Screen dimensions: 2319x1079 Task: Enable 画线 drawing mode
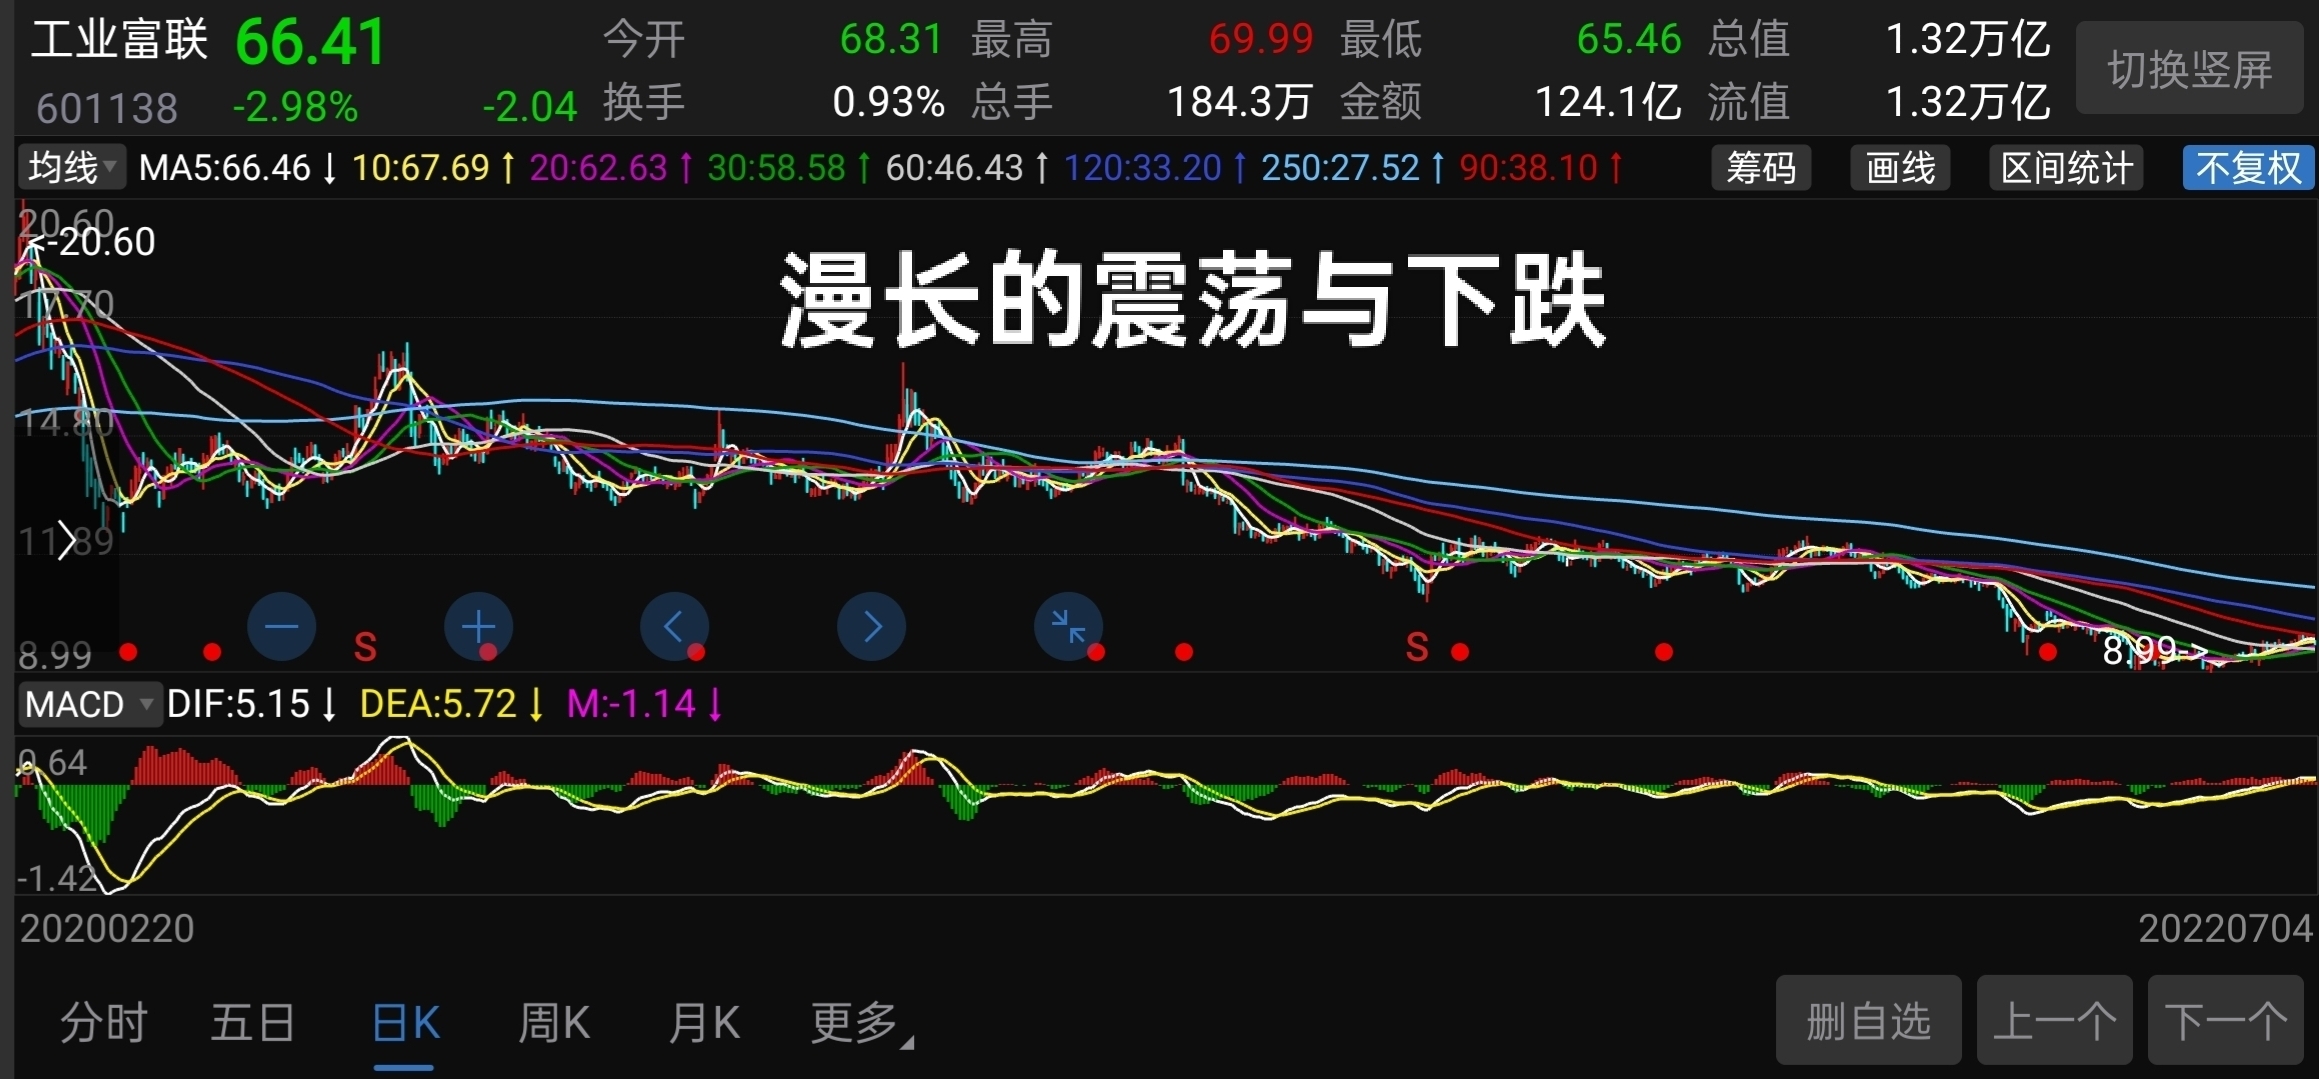(x=1900, y=168)
